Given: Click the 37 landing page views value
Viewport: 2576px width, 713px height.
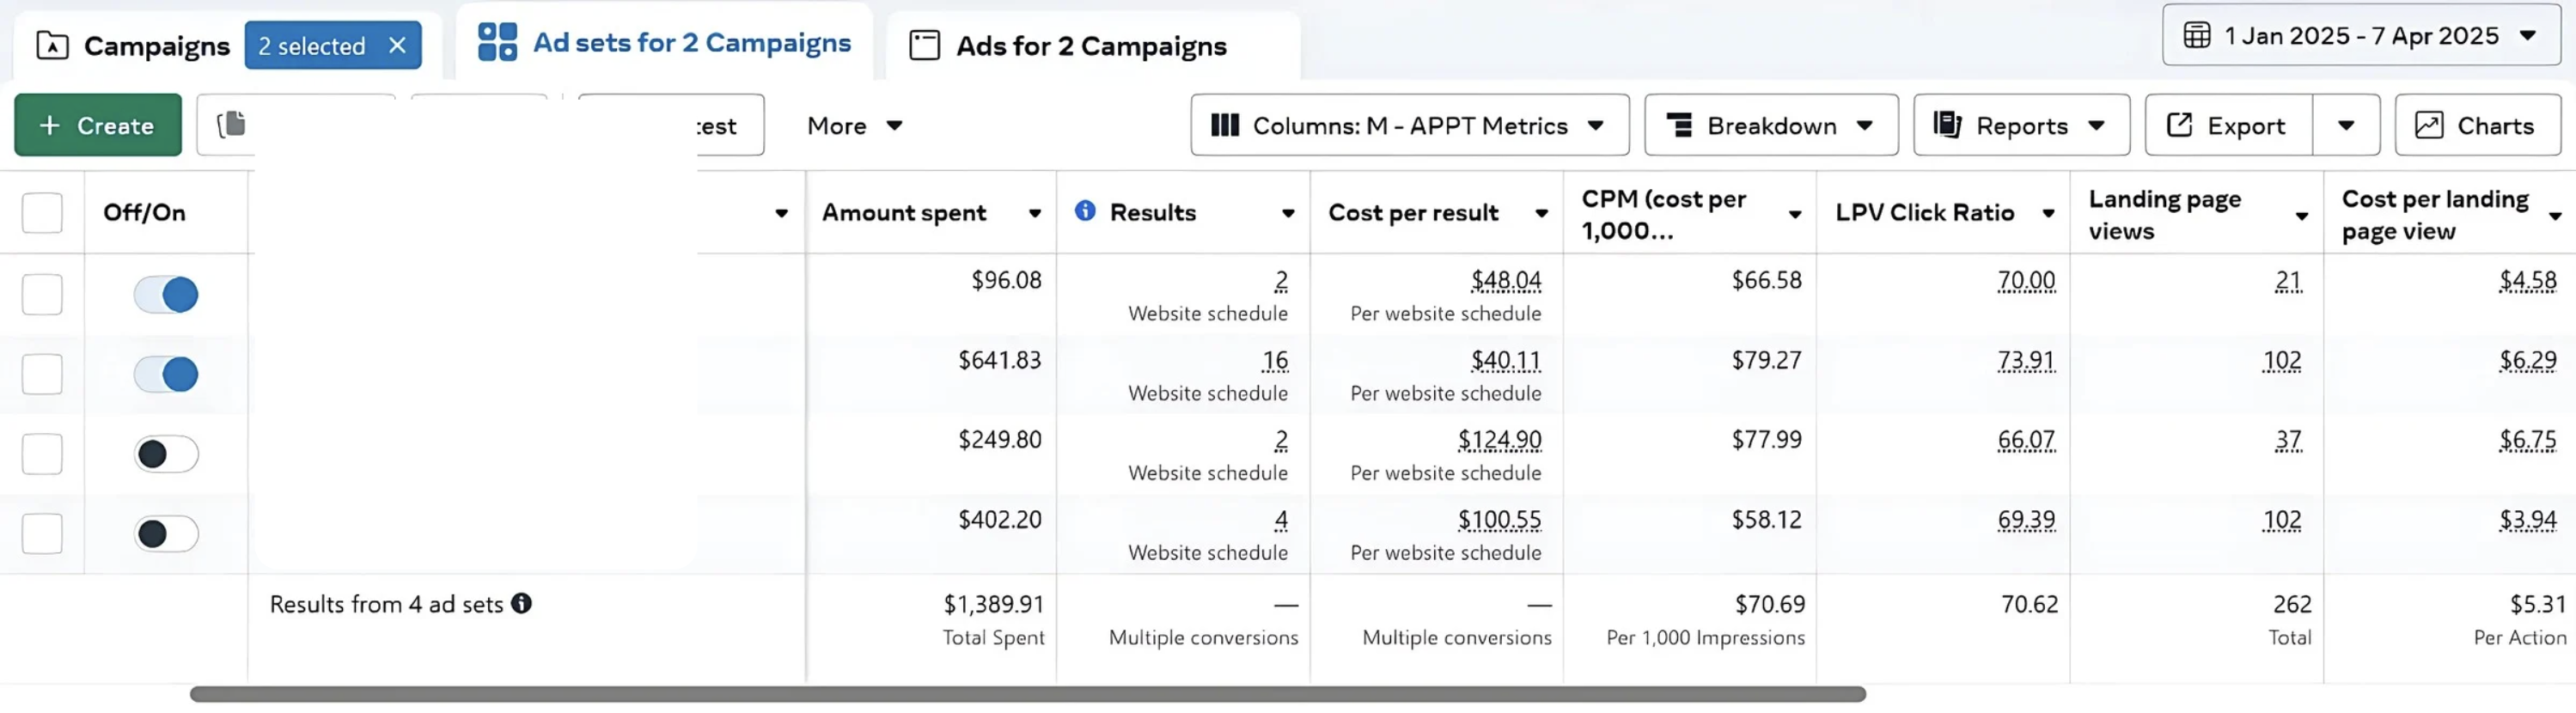Looking at the screenshot, I should pyautogui.click(x=2288, y=440).
